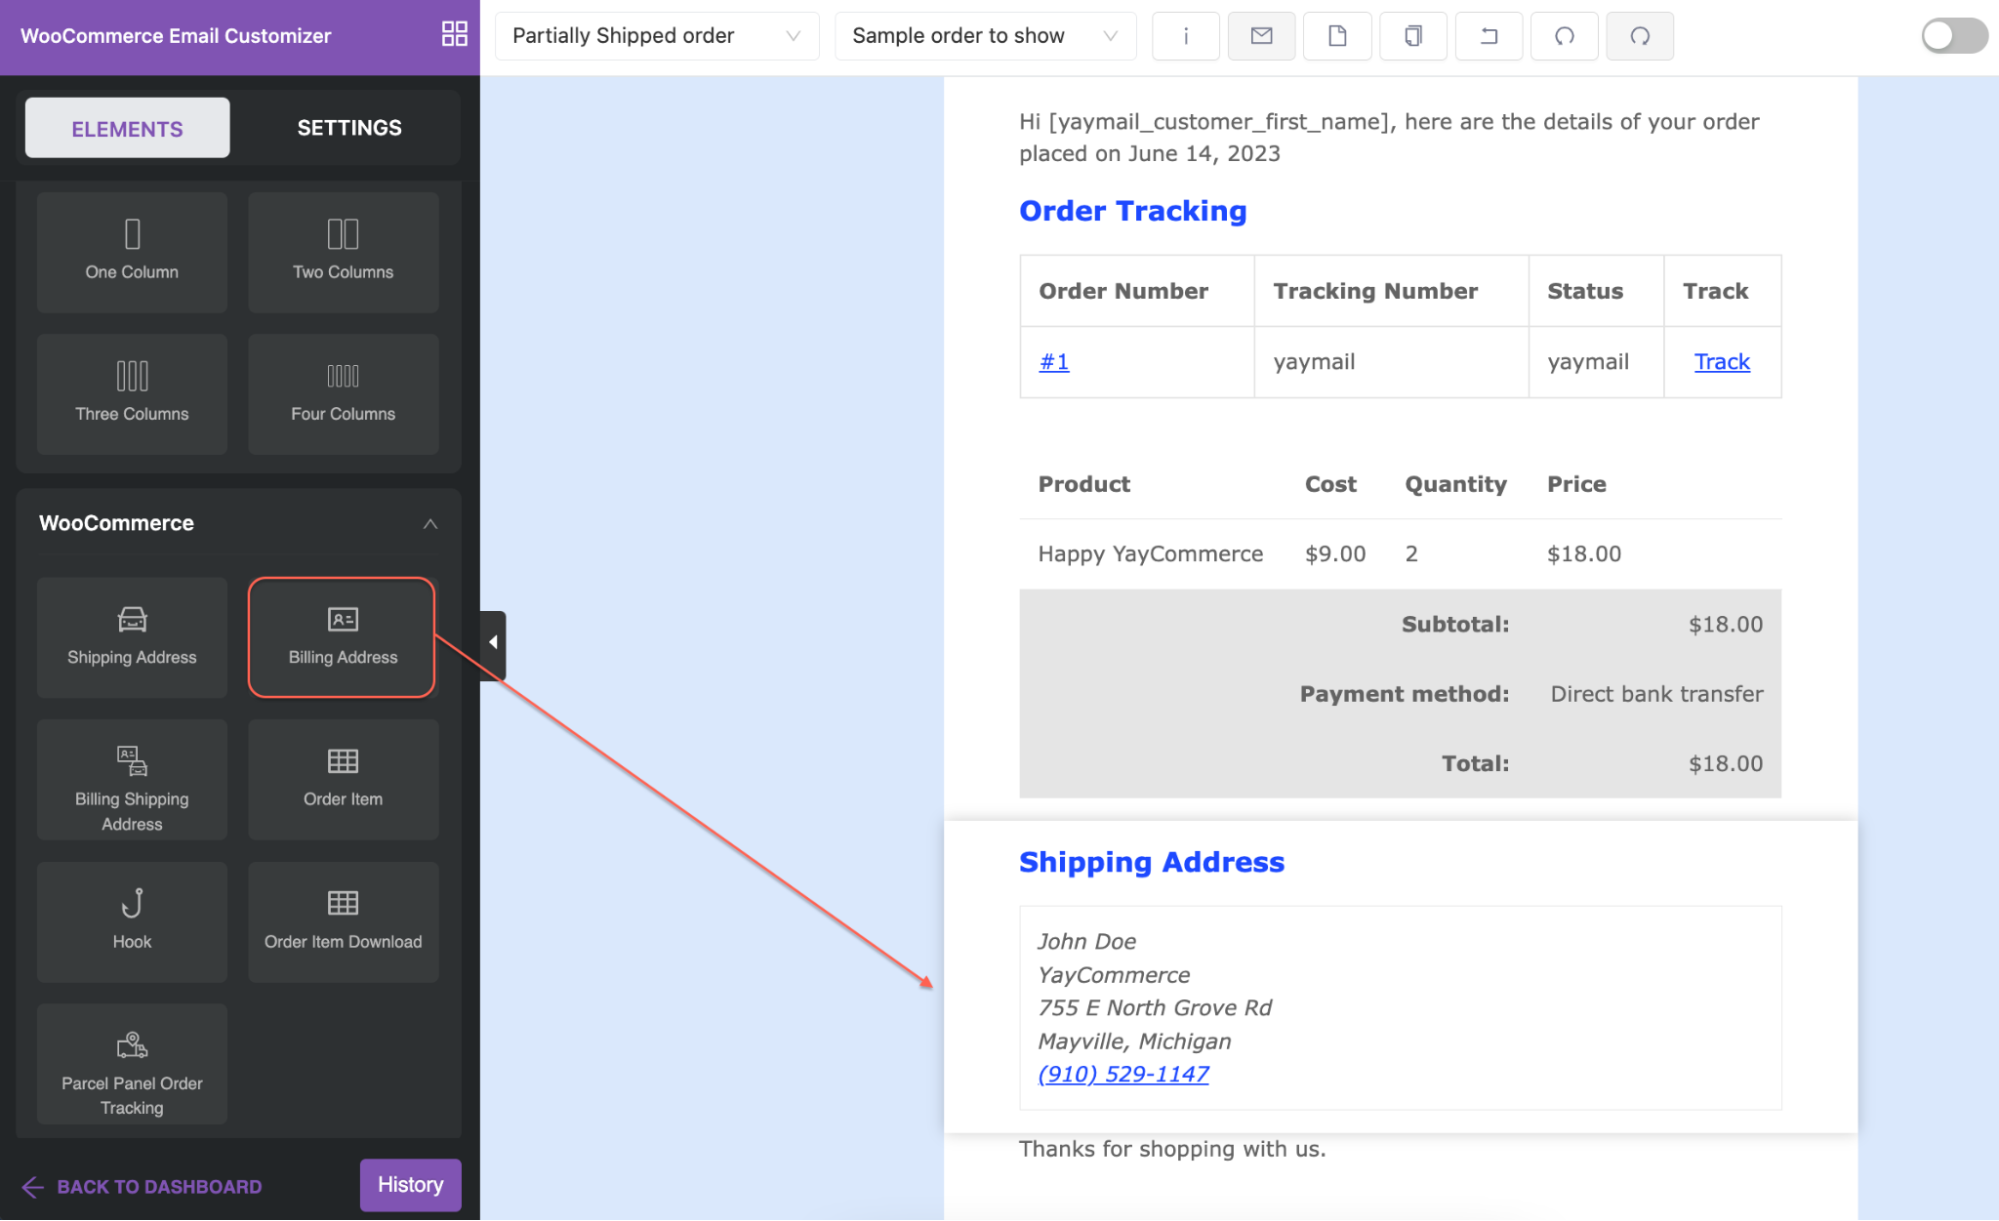1999x1221 pixels.
Task: Click the WooCommerce Email Customizer title
Action: (175, 36)
